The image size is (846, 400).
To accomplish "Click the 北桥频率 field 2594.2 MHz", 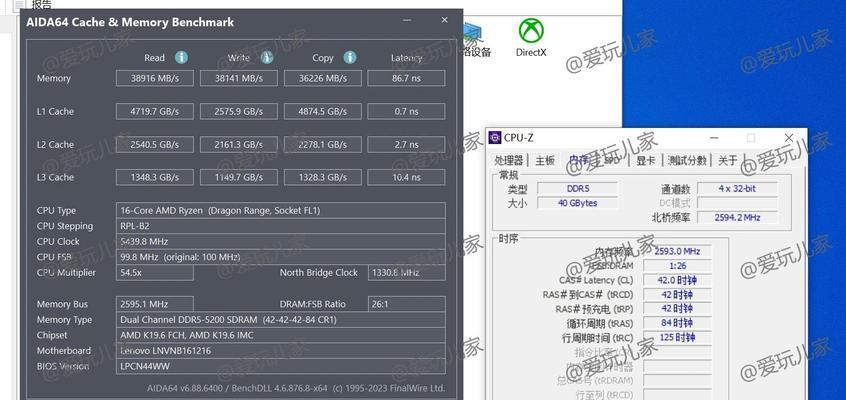I will pos(738,218).
